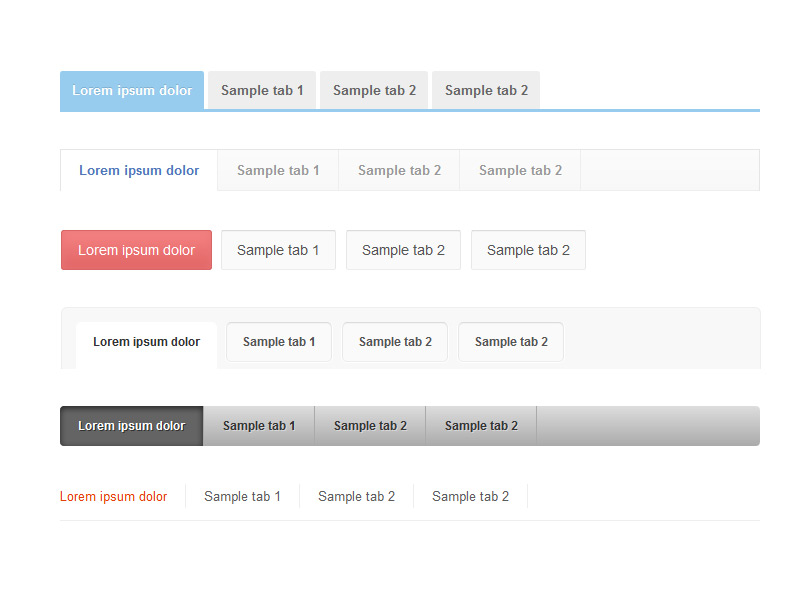Click the red 'Lorem ipsum dolor' button
The width and height of the screenshot is (800, 597).
click(136, 250)
